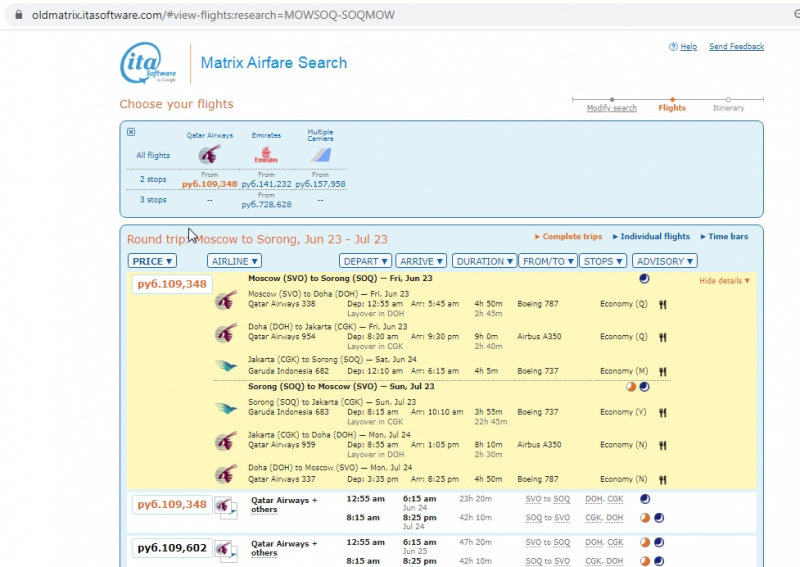
Task: Open the AIRLINE filter dropdown
Action: click(235, 261)
